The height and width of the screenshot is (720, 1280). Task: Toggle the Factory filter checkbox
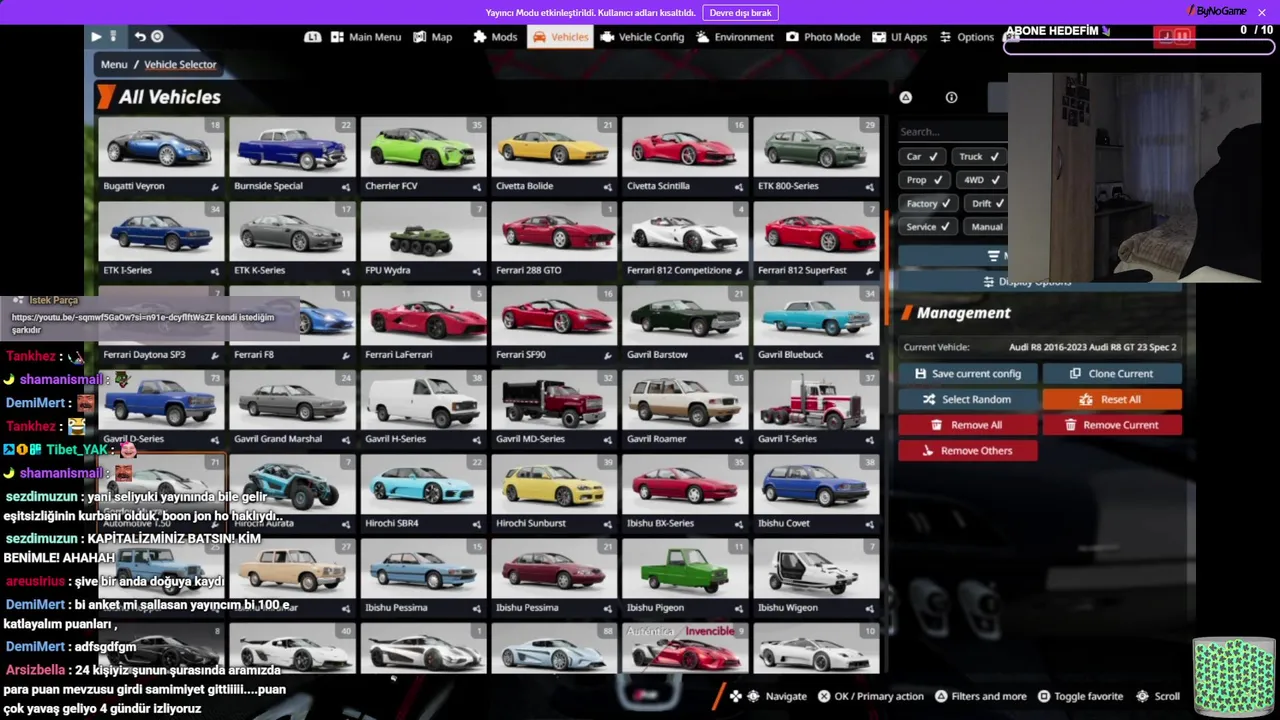(x=928, y=203)
